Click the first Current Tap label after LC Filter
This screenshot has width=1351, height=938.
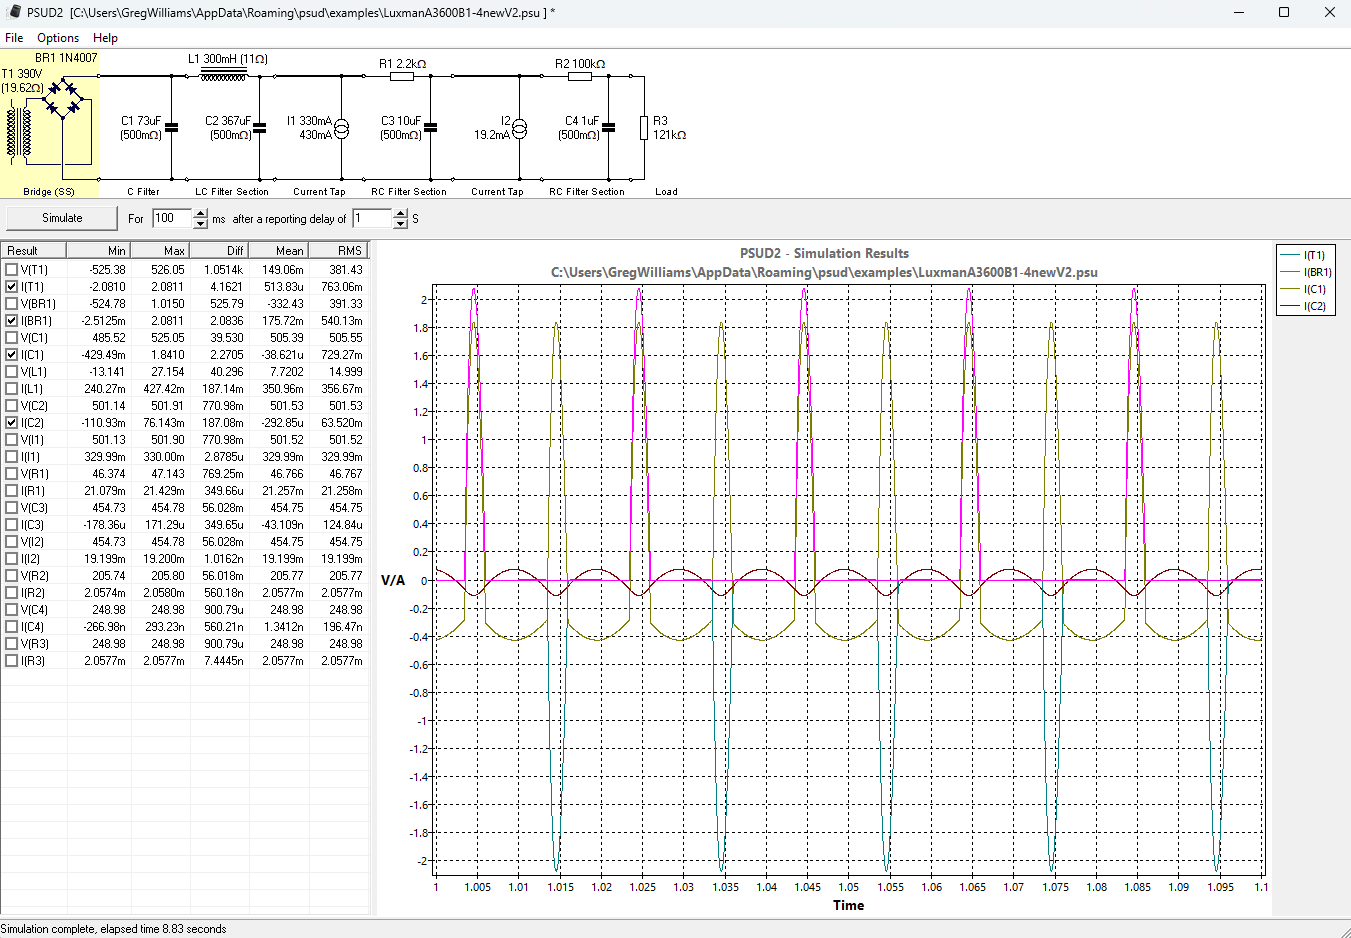click(x=319, y=192)
